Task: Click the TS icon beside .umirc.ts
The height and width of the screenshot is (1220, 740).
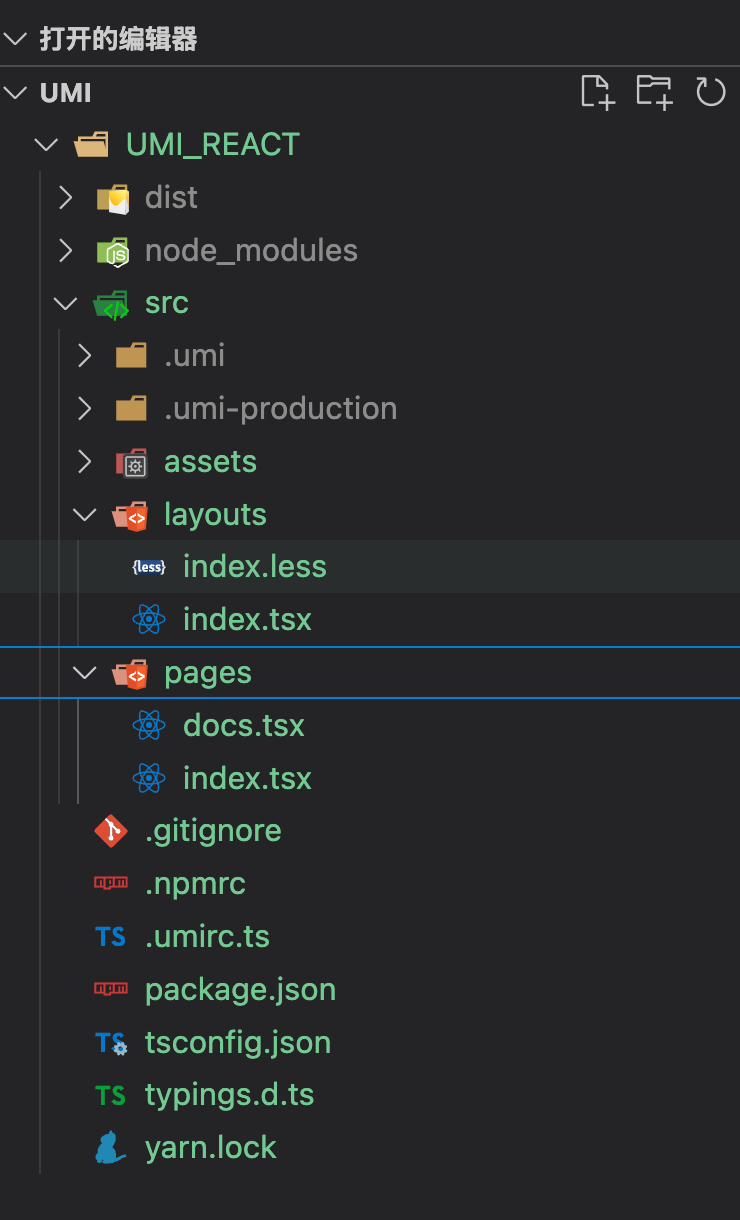Action: point(111,937)
